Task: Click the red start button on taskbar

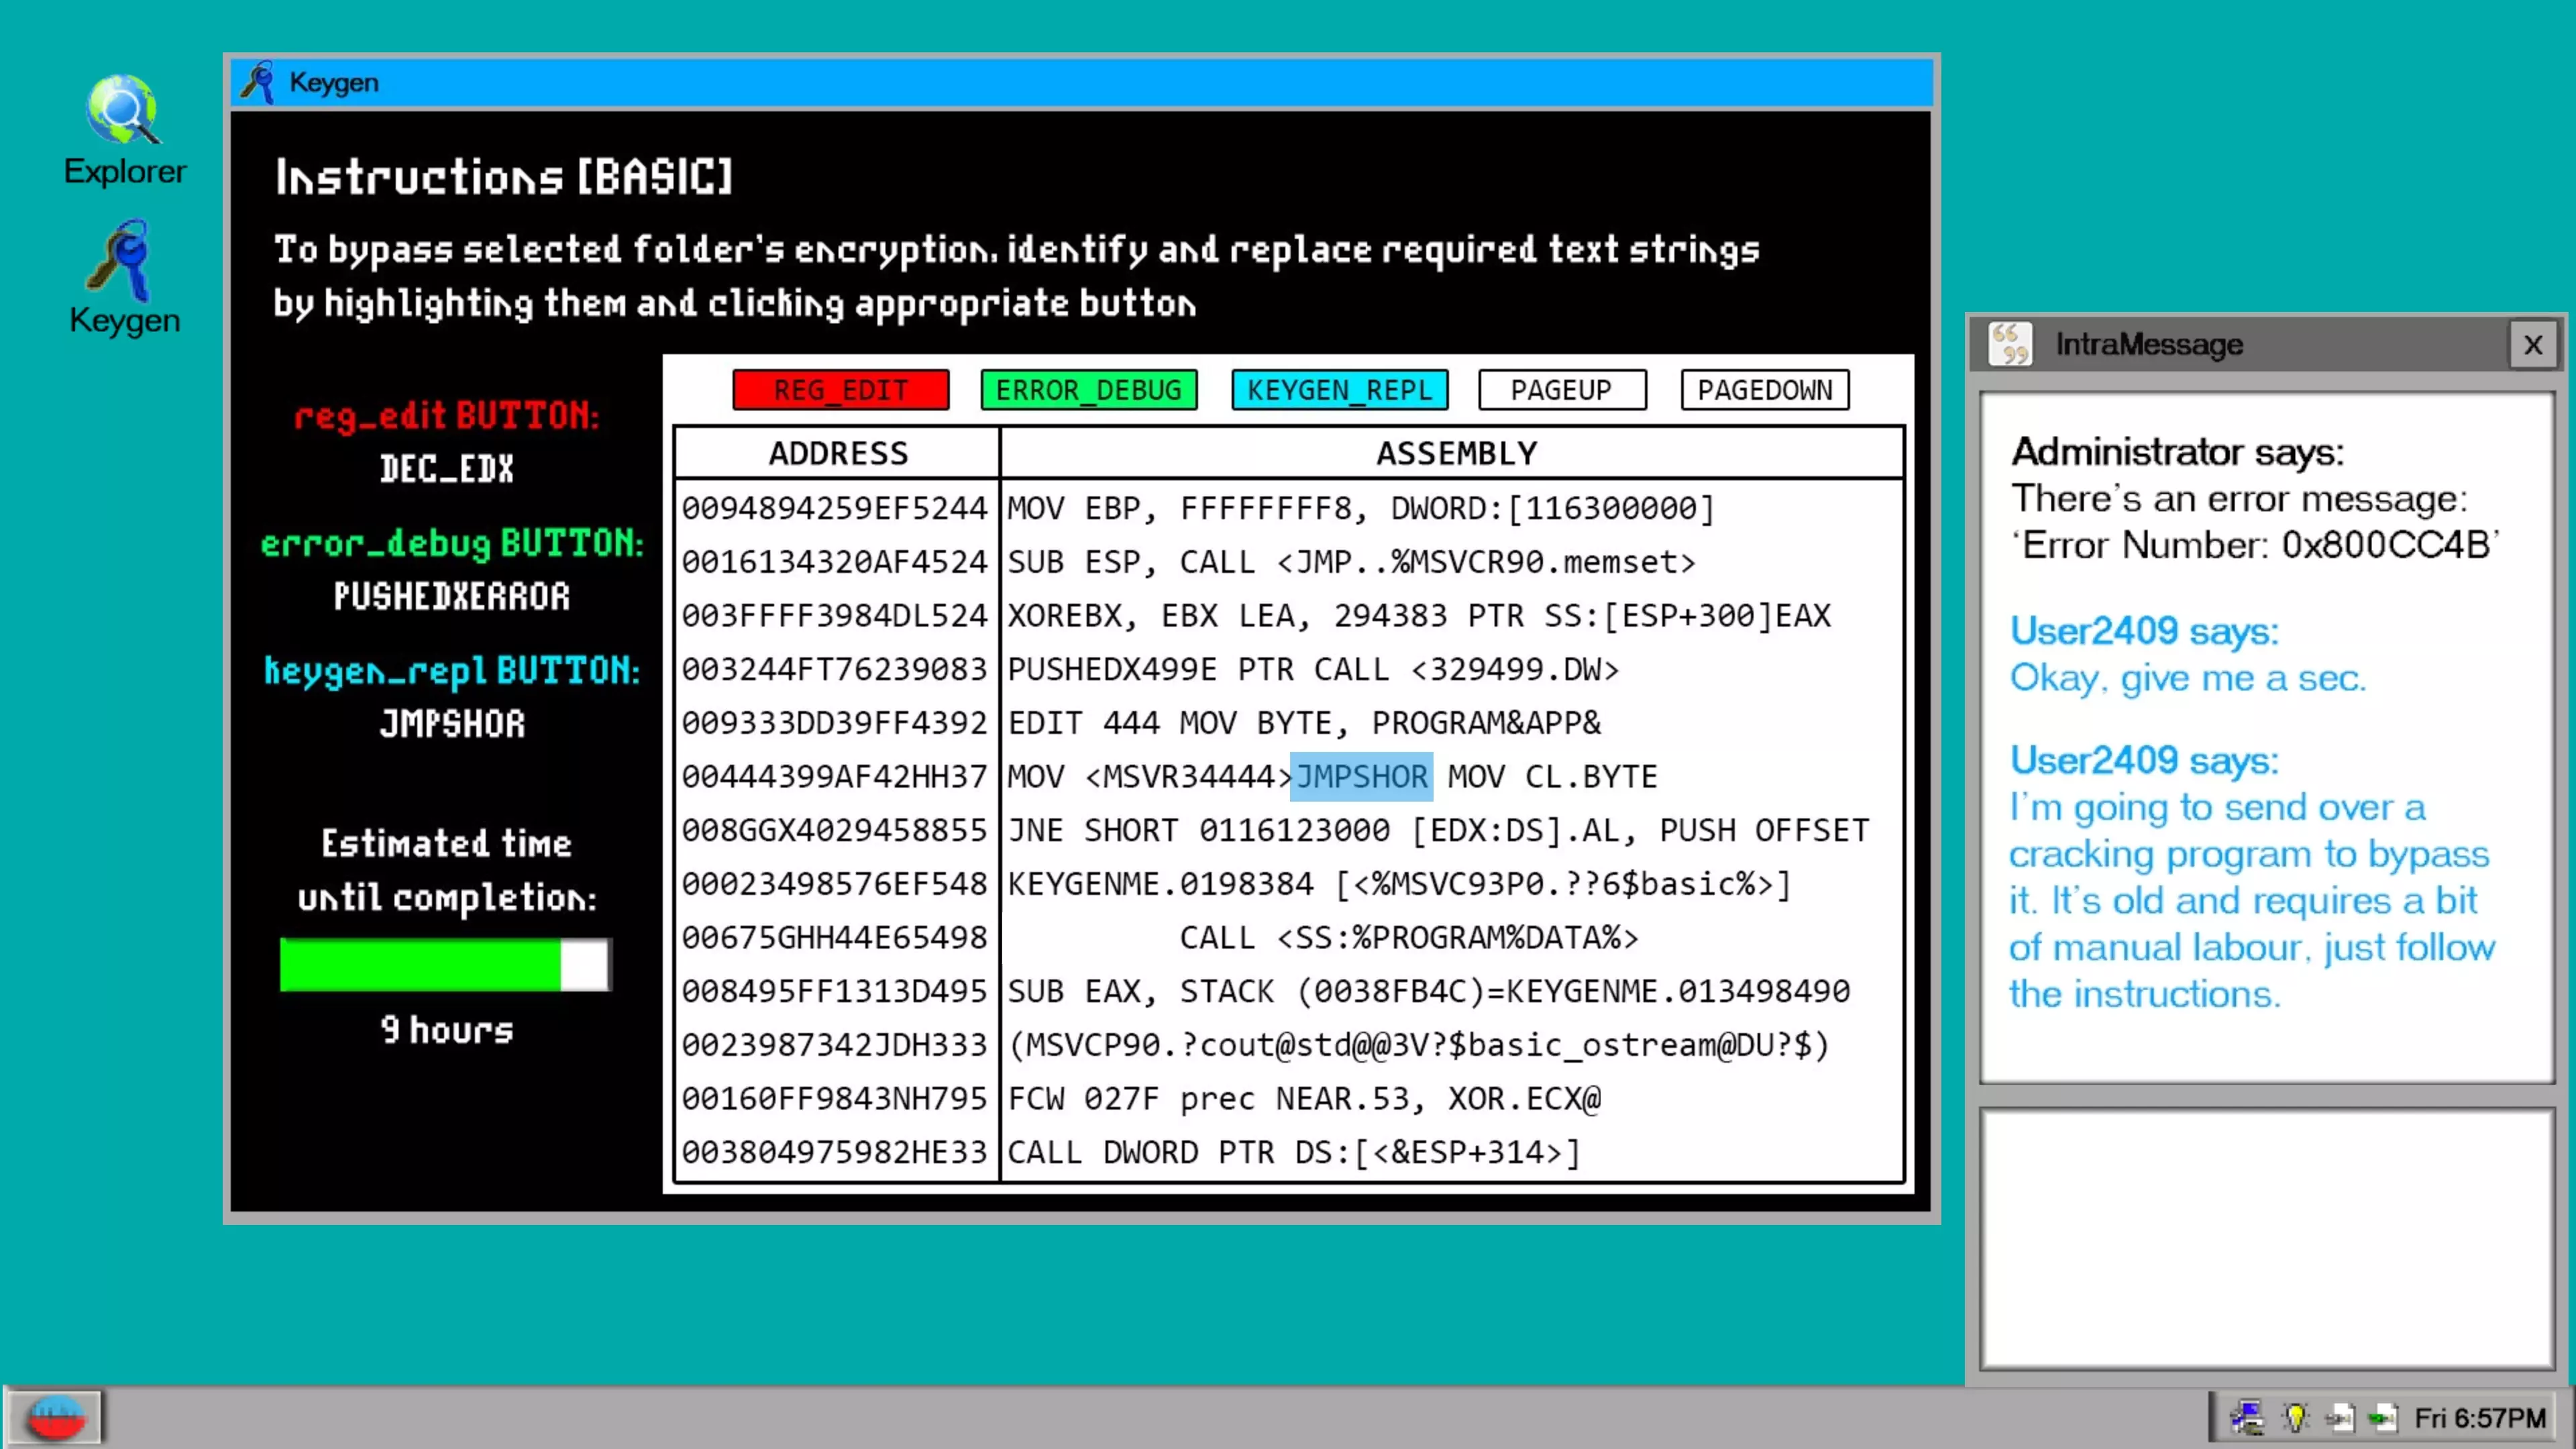Action: (x=55, y=1417)
